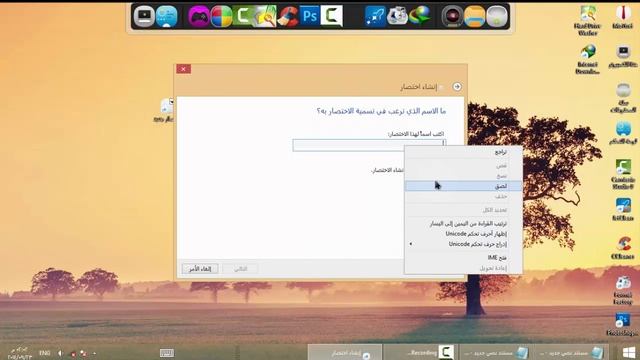Screen dimensions: 640x360
Task: Choose تحديد الكل (Select All) in context menu
Action: 463,210
